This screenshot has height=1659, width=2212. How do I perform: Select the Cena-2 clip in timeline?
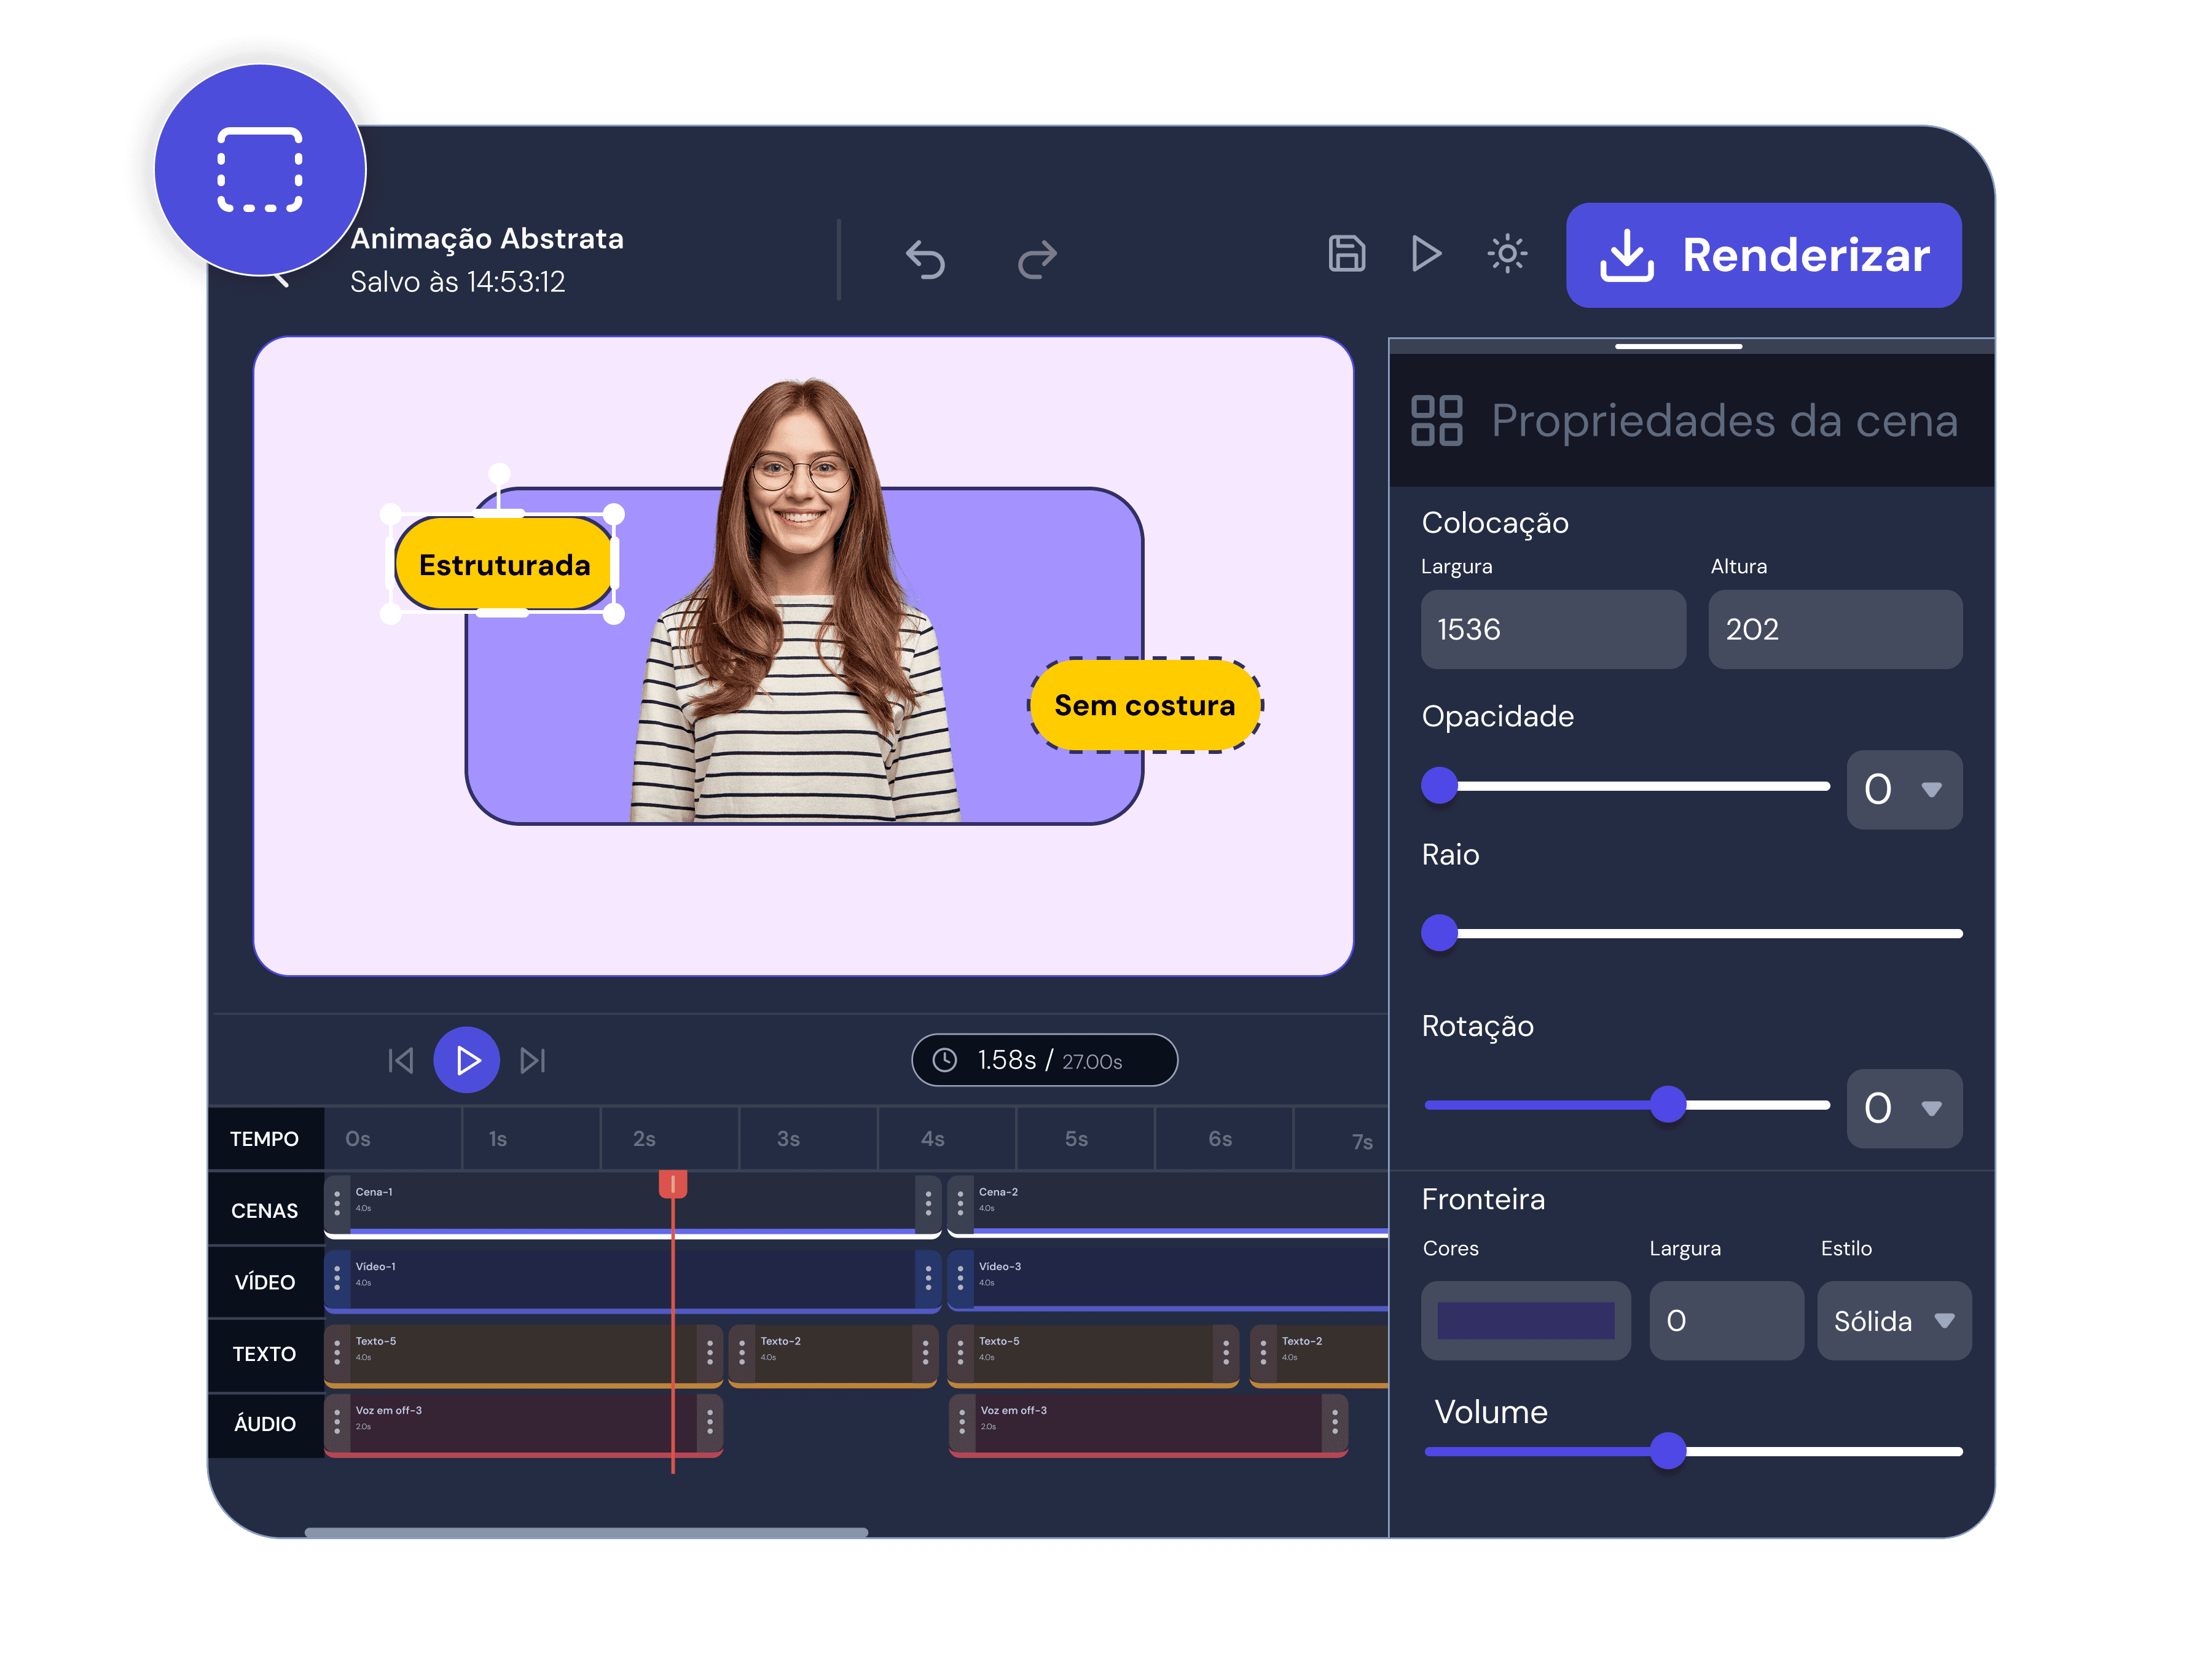coord(1168,1205)
